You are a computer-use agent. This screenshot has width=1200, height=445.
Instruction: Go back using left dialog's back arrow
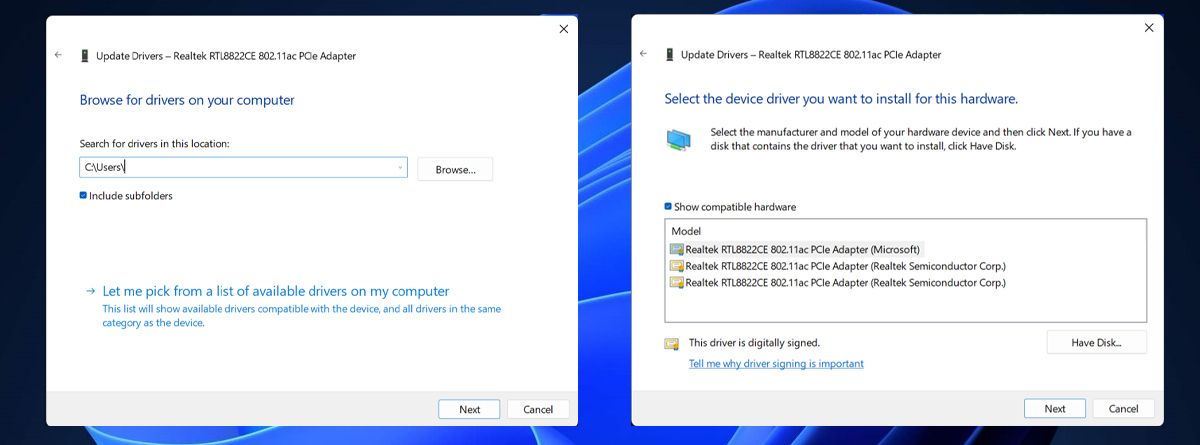point(58,55)
